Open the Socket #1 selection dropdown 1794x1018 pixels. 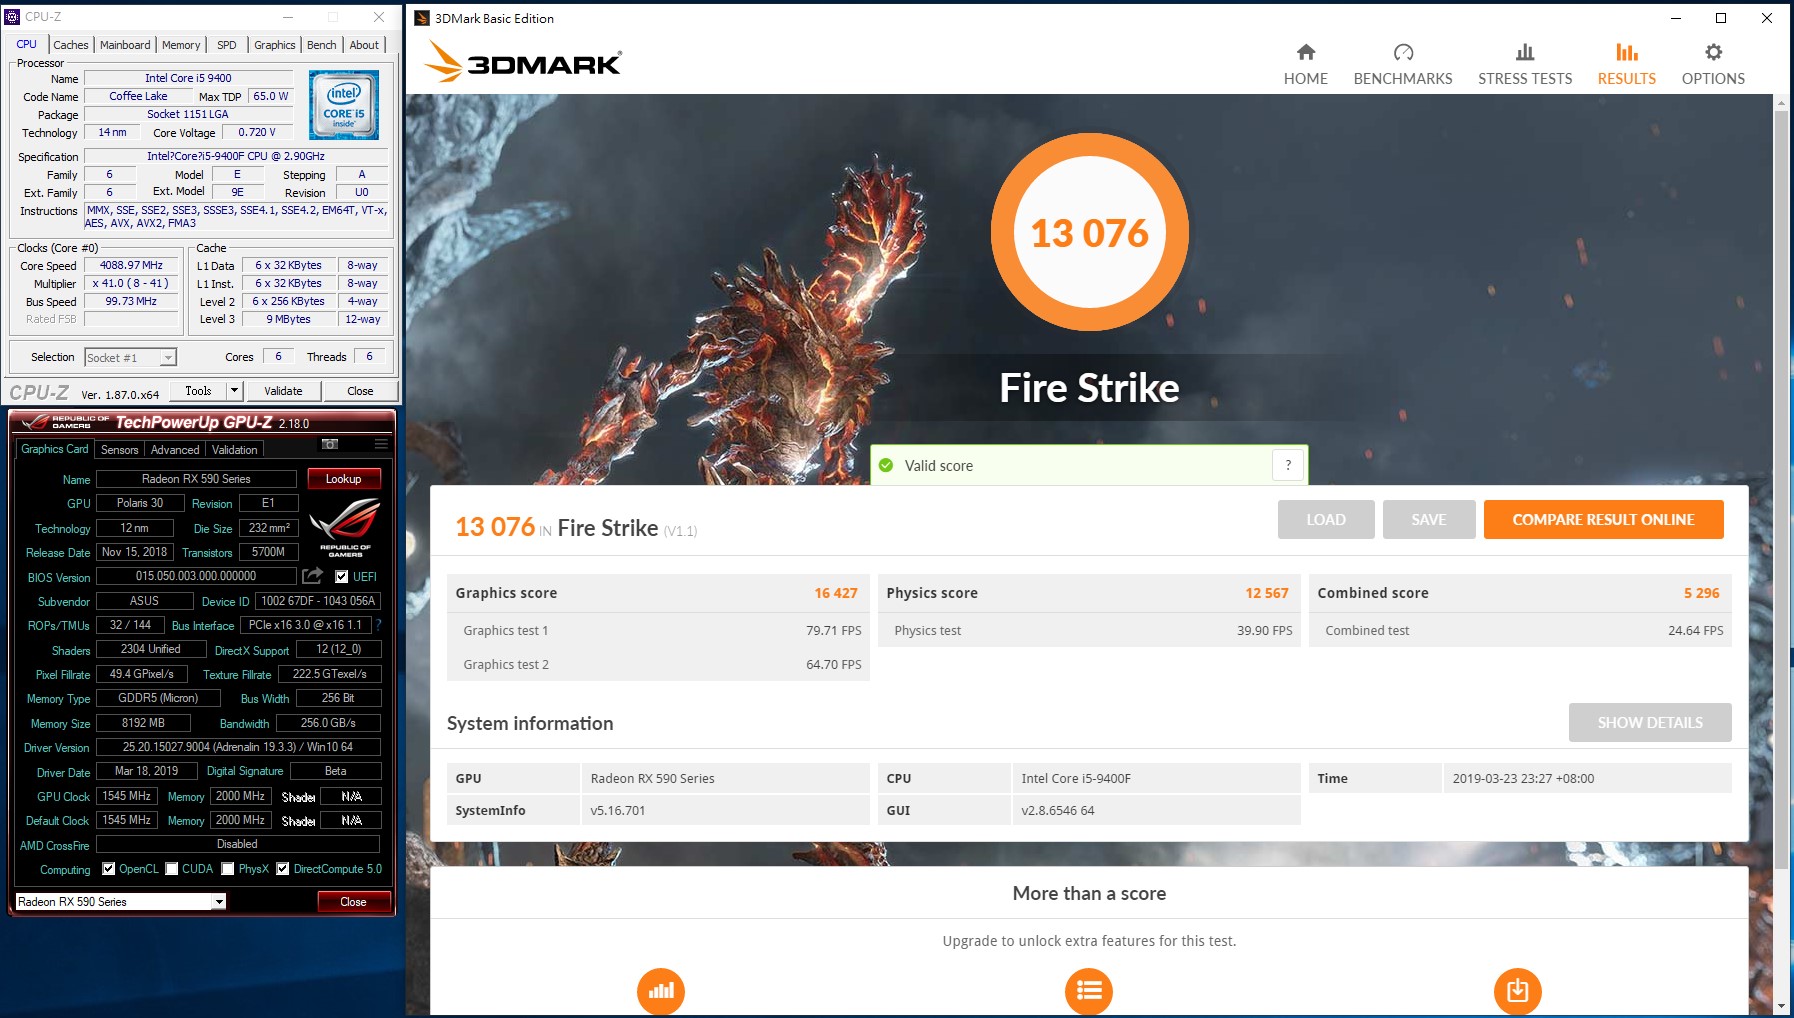[130, 357]
